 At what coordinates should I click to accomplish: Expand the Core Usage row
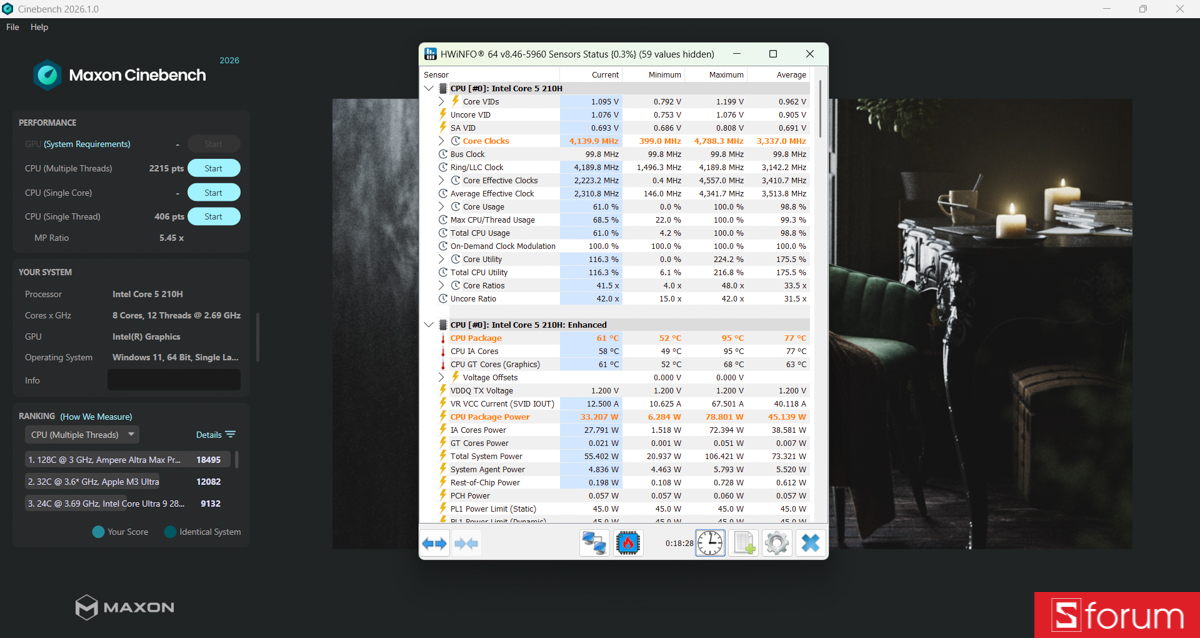pos(441,207)
